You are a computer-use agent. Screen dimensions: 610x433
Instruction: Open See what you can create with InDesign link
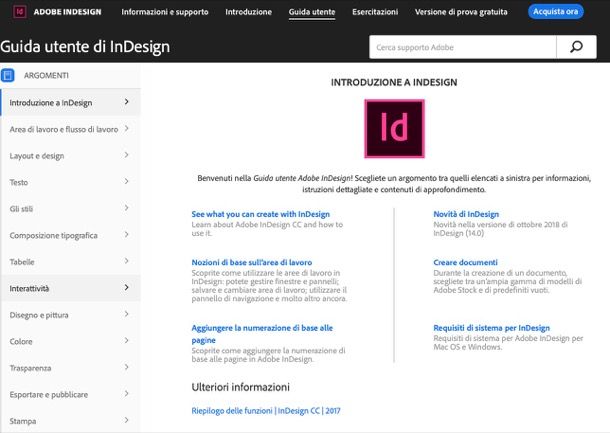261,214
